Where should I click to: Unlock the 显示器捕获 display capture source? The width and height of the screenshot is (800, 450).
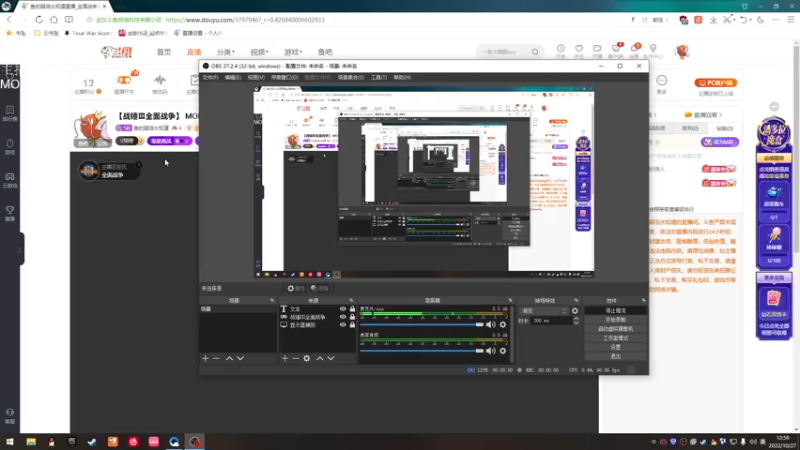(352, 324)
